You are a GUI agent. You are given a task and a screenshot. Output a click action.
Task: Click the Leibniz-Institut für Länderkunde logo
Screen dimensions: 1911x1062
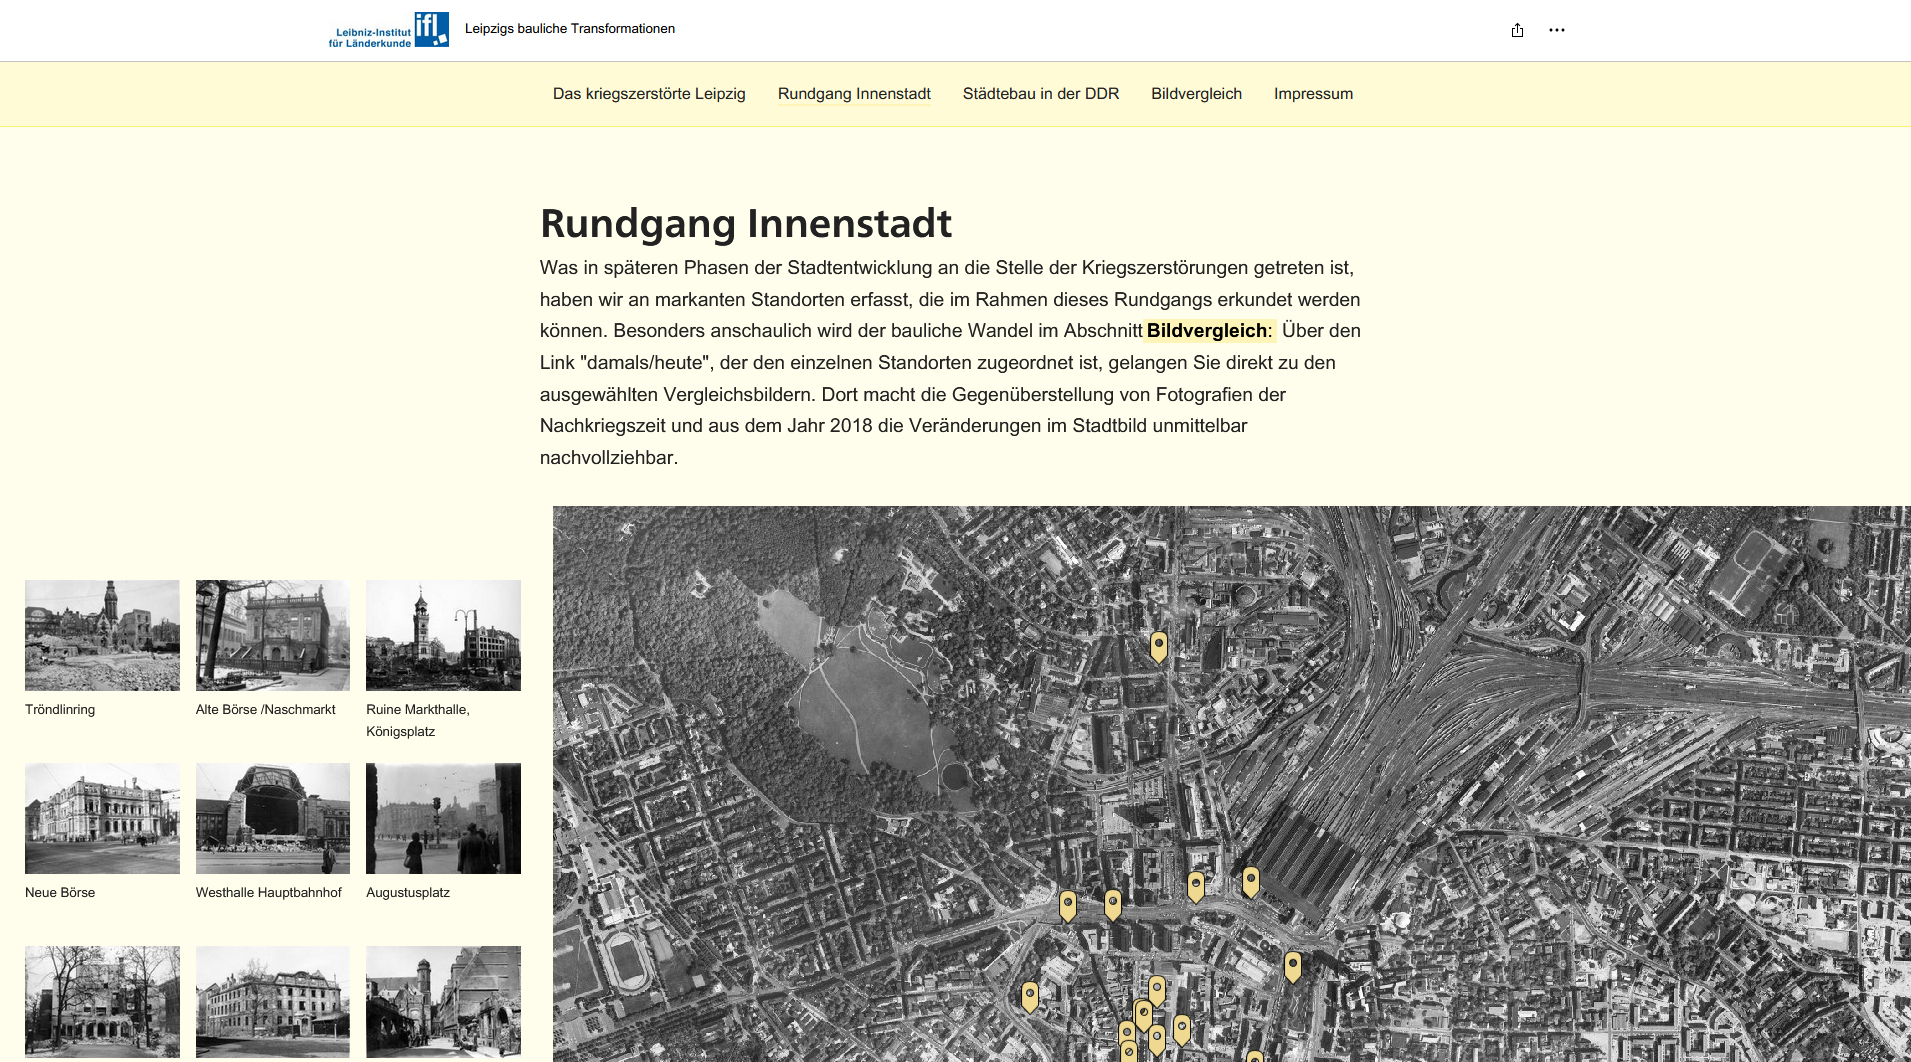388,30
